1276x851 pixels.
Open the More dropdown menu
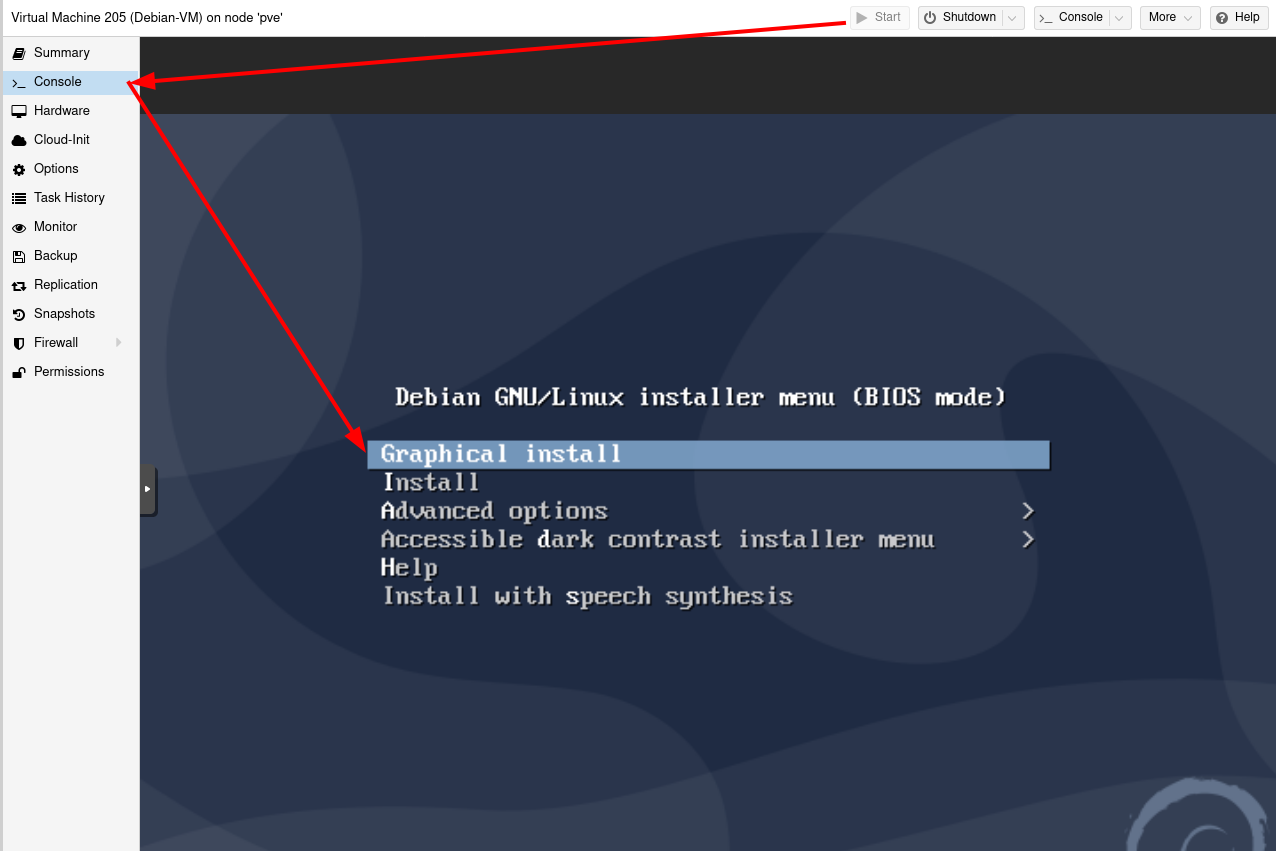pyautogui.click(x=1170, y=18)
